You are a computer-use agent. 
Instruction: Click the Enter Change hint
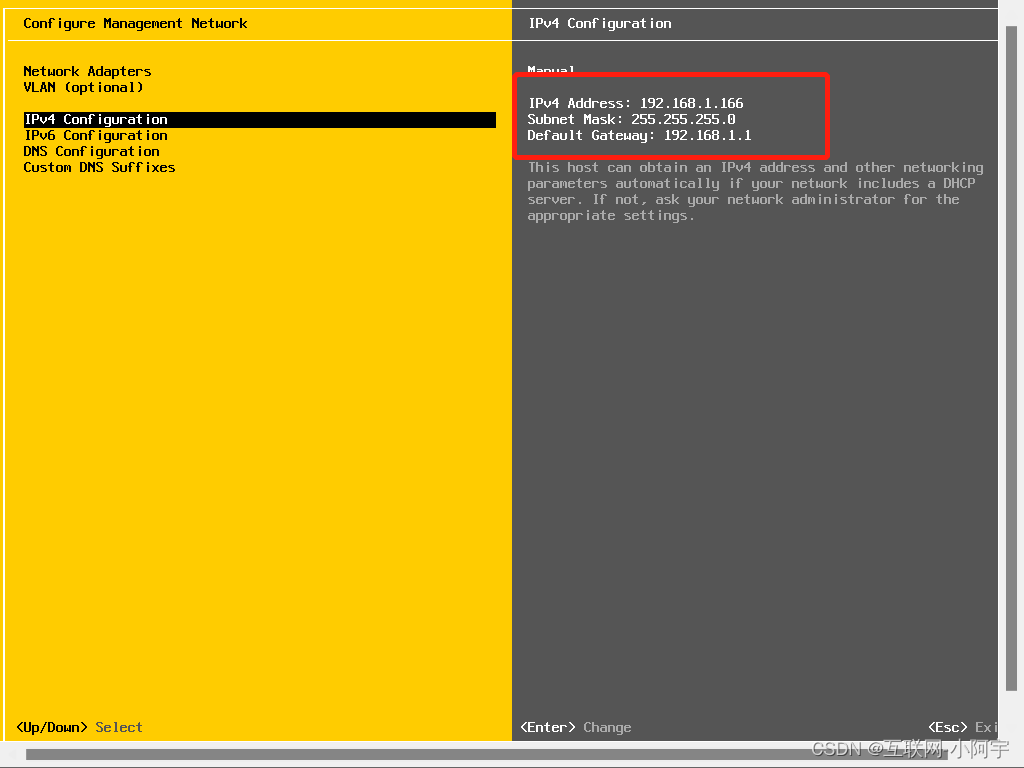click(x=575, y=728)
